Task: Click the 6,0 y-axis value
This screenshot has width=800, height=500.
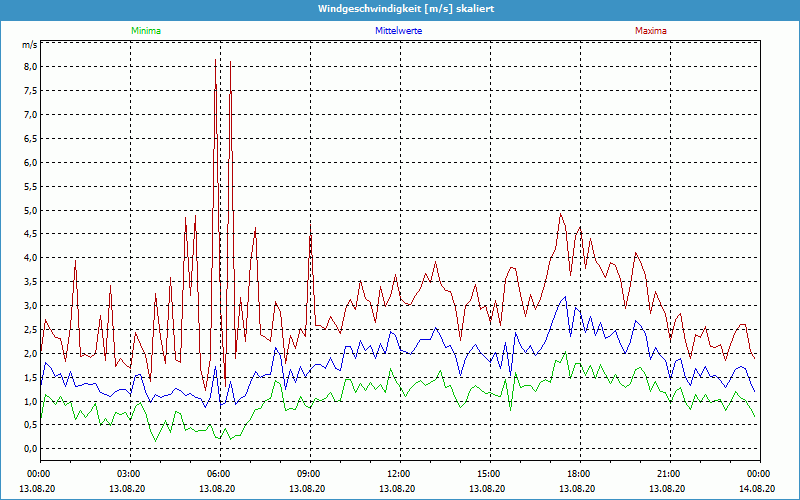Action: pyautogui.click(x=31, y=163)
